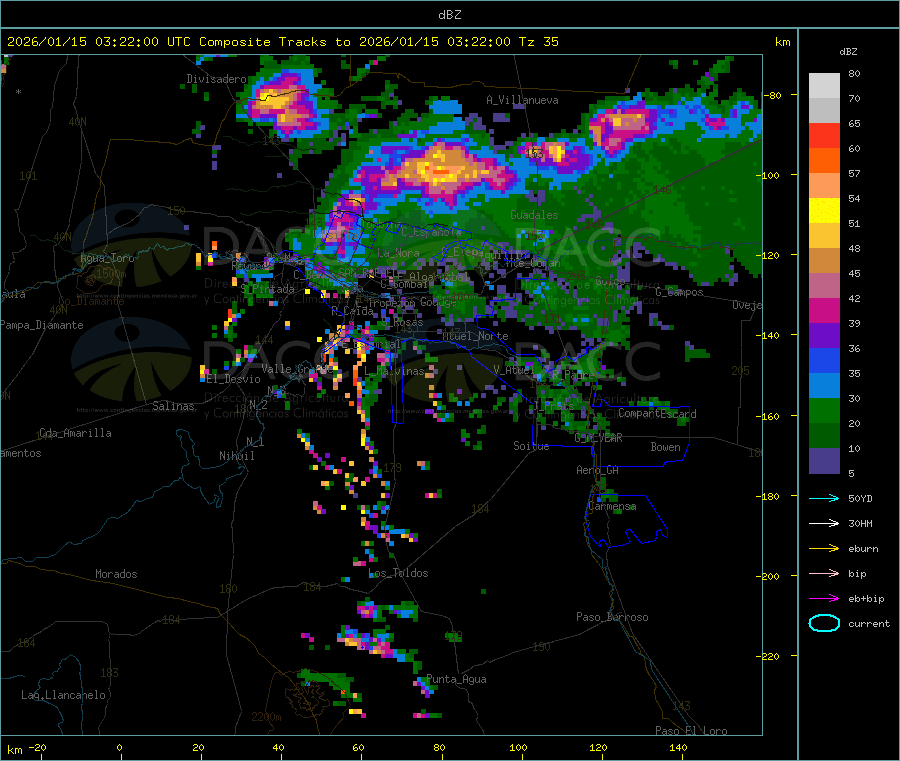Click the Los_Toldos map label
900x761 pixels.
[398, 573]
